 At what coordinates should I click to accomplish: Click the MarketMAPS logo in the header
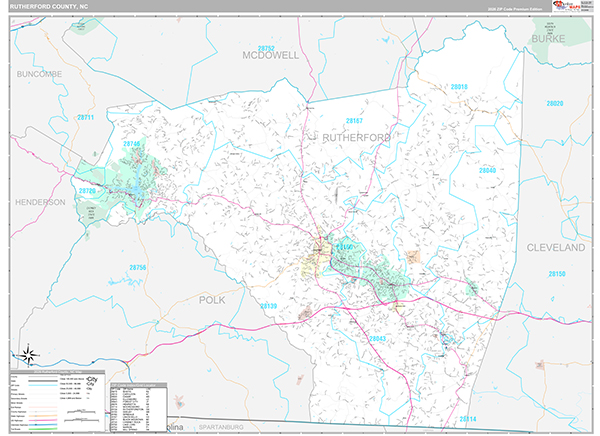point(567,6)
